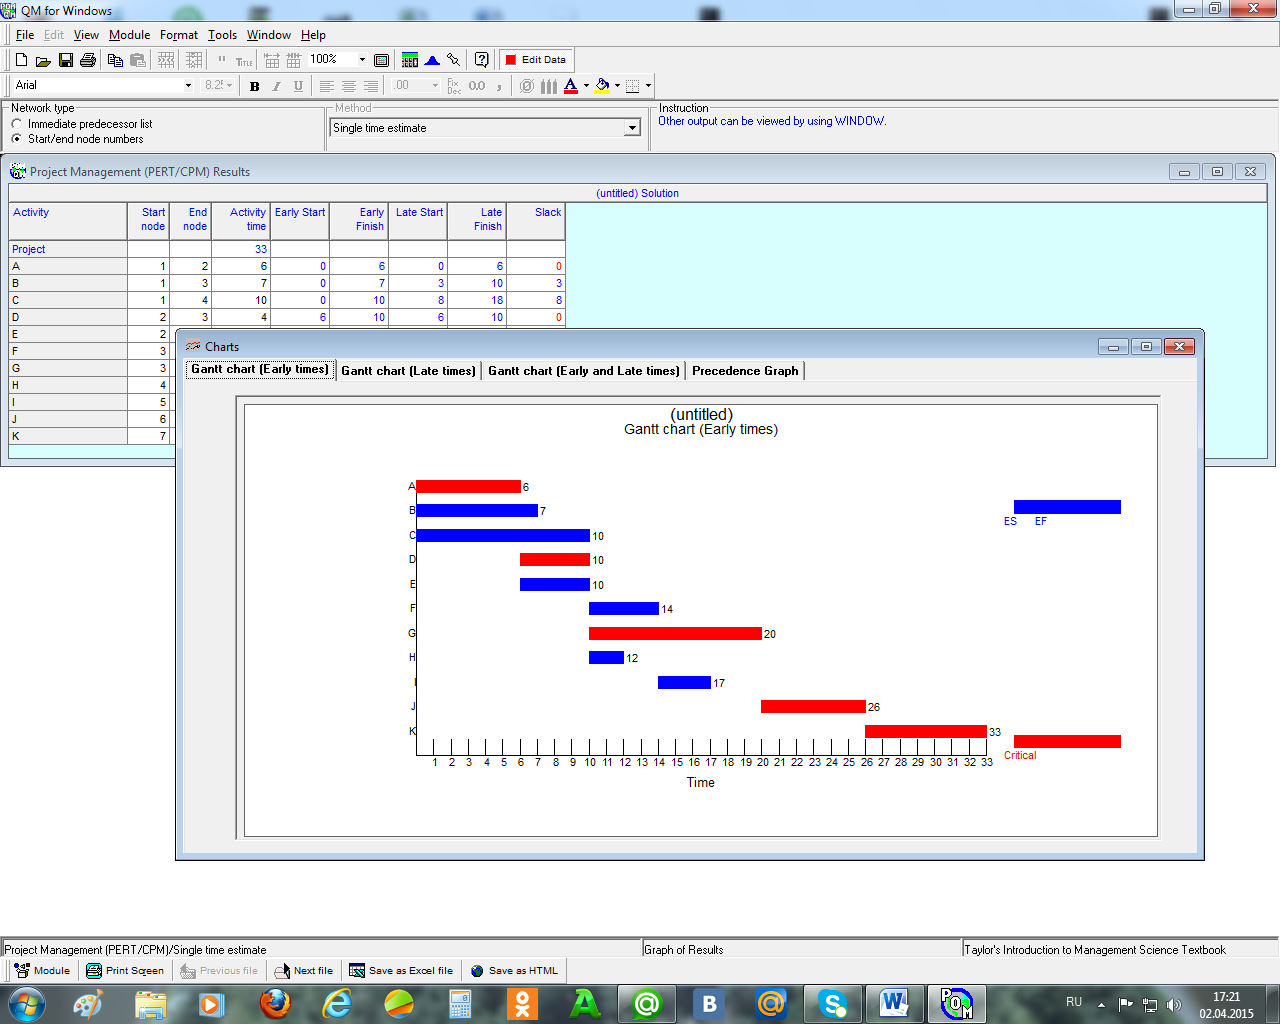The width and height of the screenshot is (1280, 1024).
Task: Click the font color A icon
Action: 570,86
